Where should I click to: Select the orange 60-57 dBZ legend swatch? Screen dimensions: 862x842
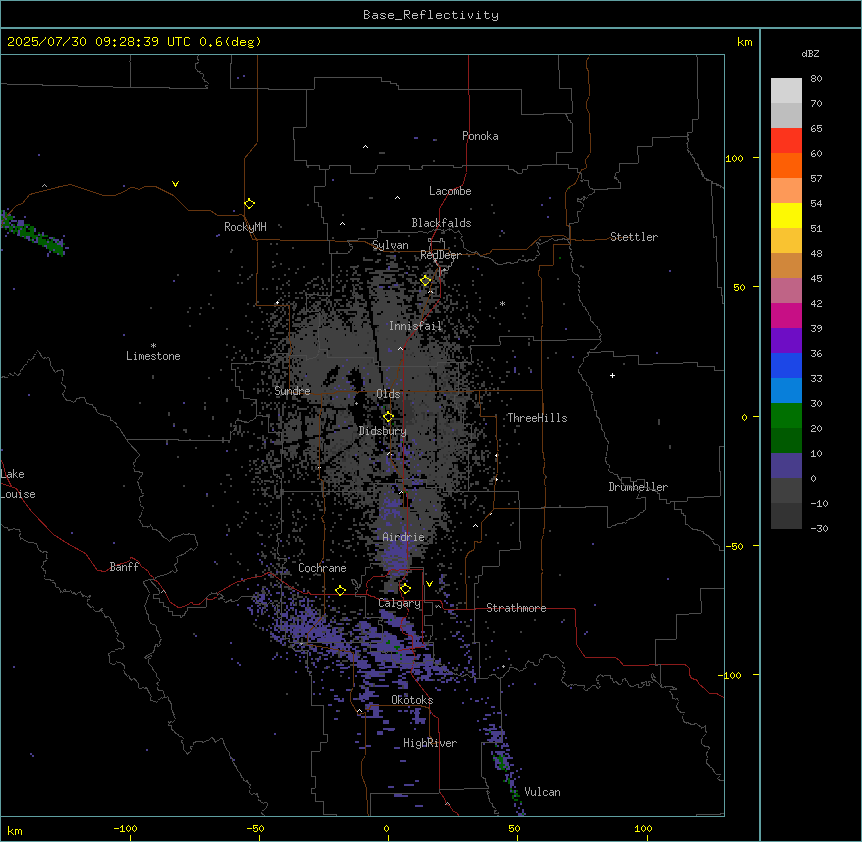pos(786,166)
